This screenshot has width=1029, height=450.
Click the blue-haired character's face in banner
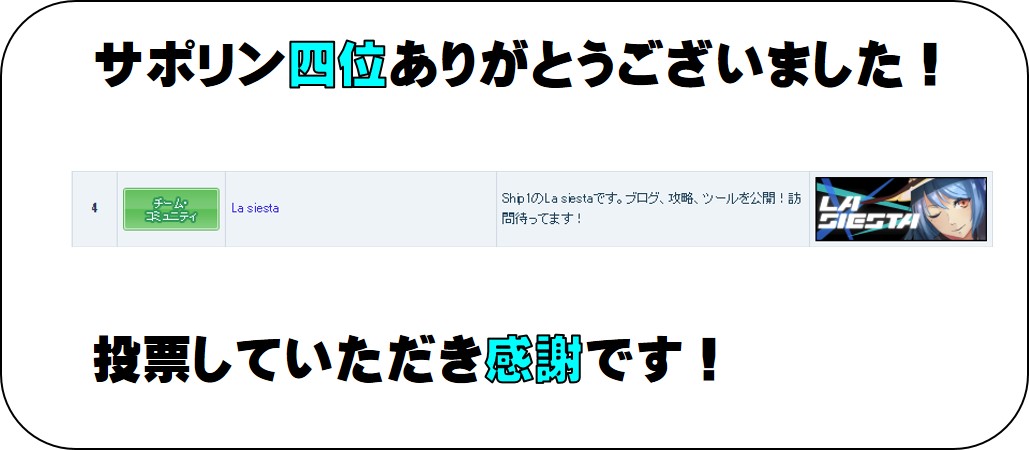click(x=945, y=211)
